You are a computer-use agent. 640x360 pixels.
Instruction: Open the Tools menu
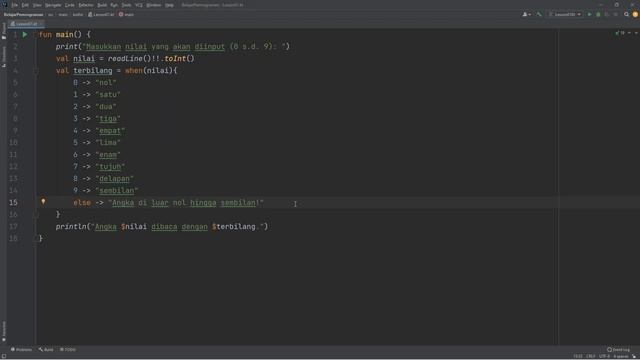(127, 5)
